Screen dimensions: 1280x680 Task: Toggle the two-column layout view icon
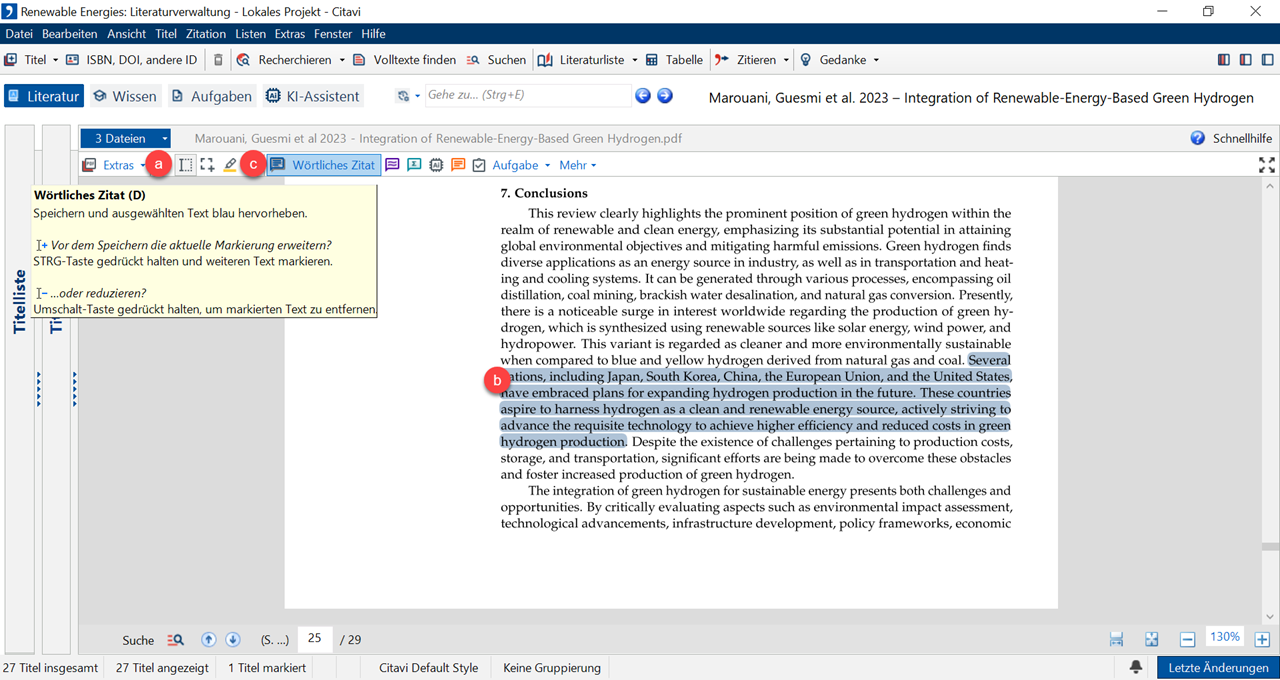click(x=1245, y=60)
